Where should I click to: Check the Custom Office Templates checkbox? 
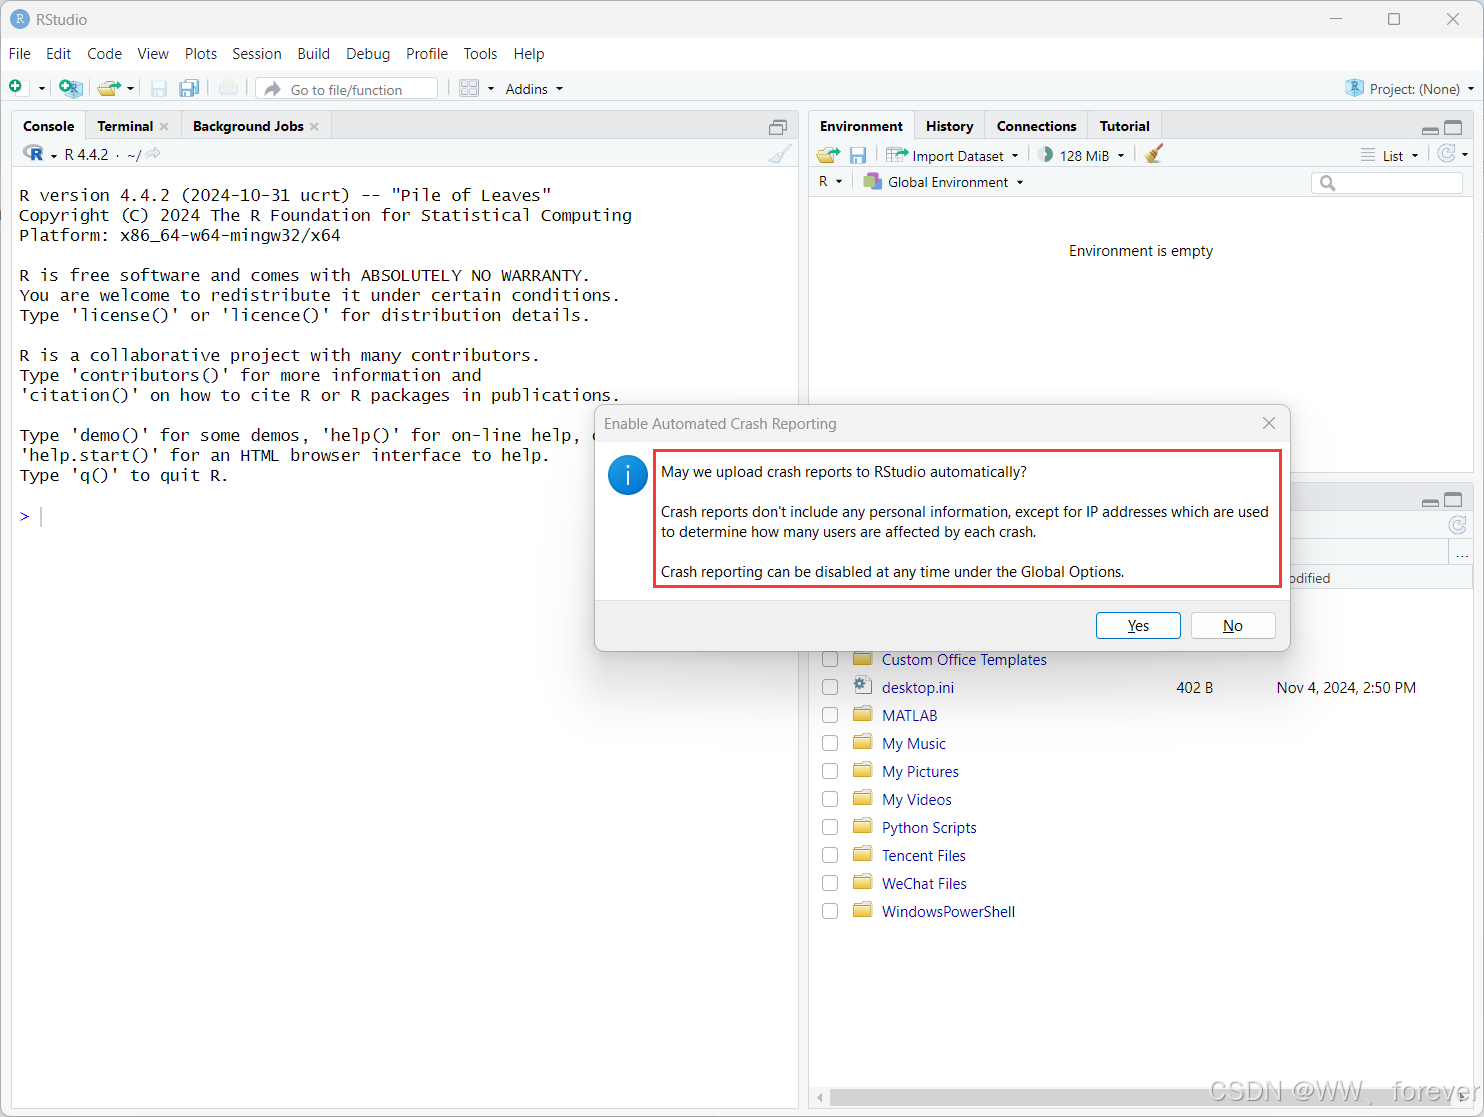tap(830, 660)
